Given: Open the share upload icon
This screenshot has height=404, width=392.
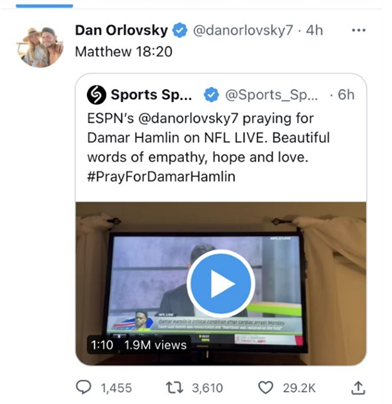Looking at the screenshot, I should [x=358, y=388].
